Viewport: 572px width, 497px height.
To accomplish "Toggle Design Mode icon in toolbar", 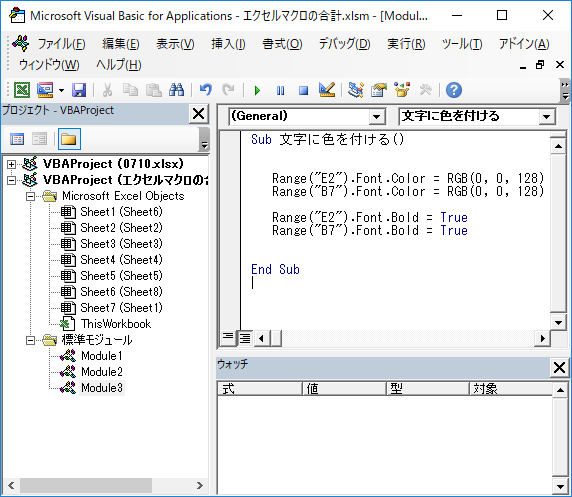I will [x=326, y=90].
